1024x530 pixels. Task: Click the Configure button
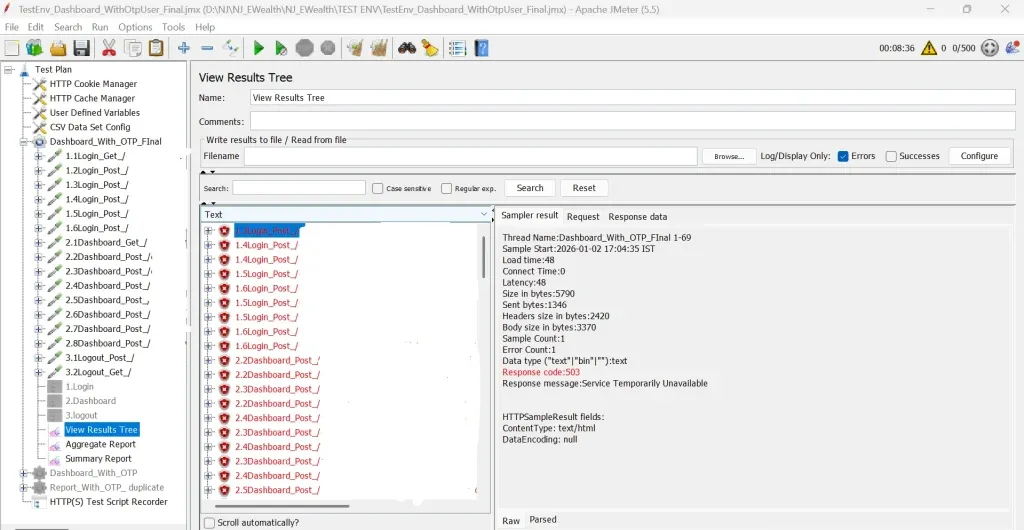pos(979,156)
